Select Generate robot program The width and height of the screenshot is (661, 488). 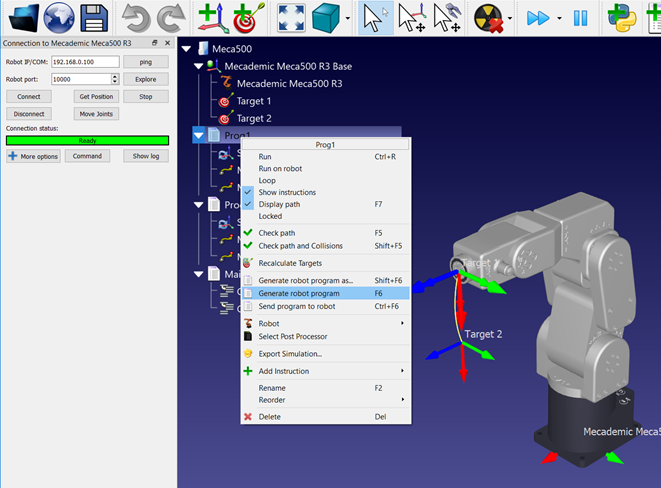click(299, 294)
